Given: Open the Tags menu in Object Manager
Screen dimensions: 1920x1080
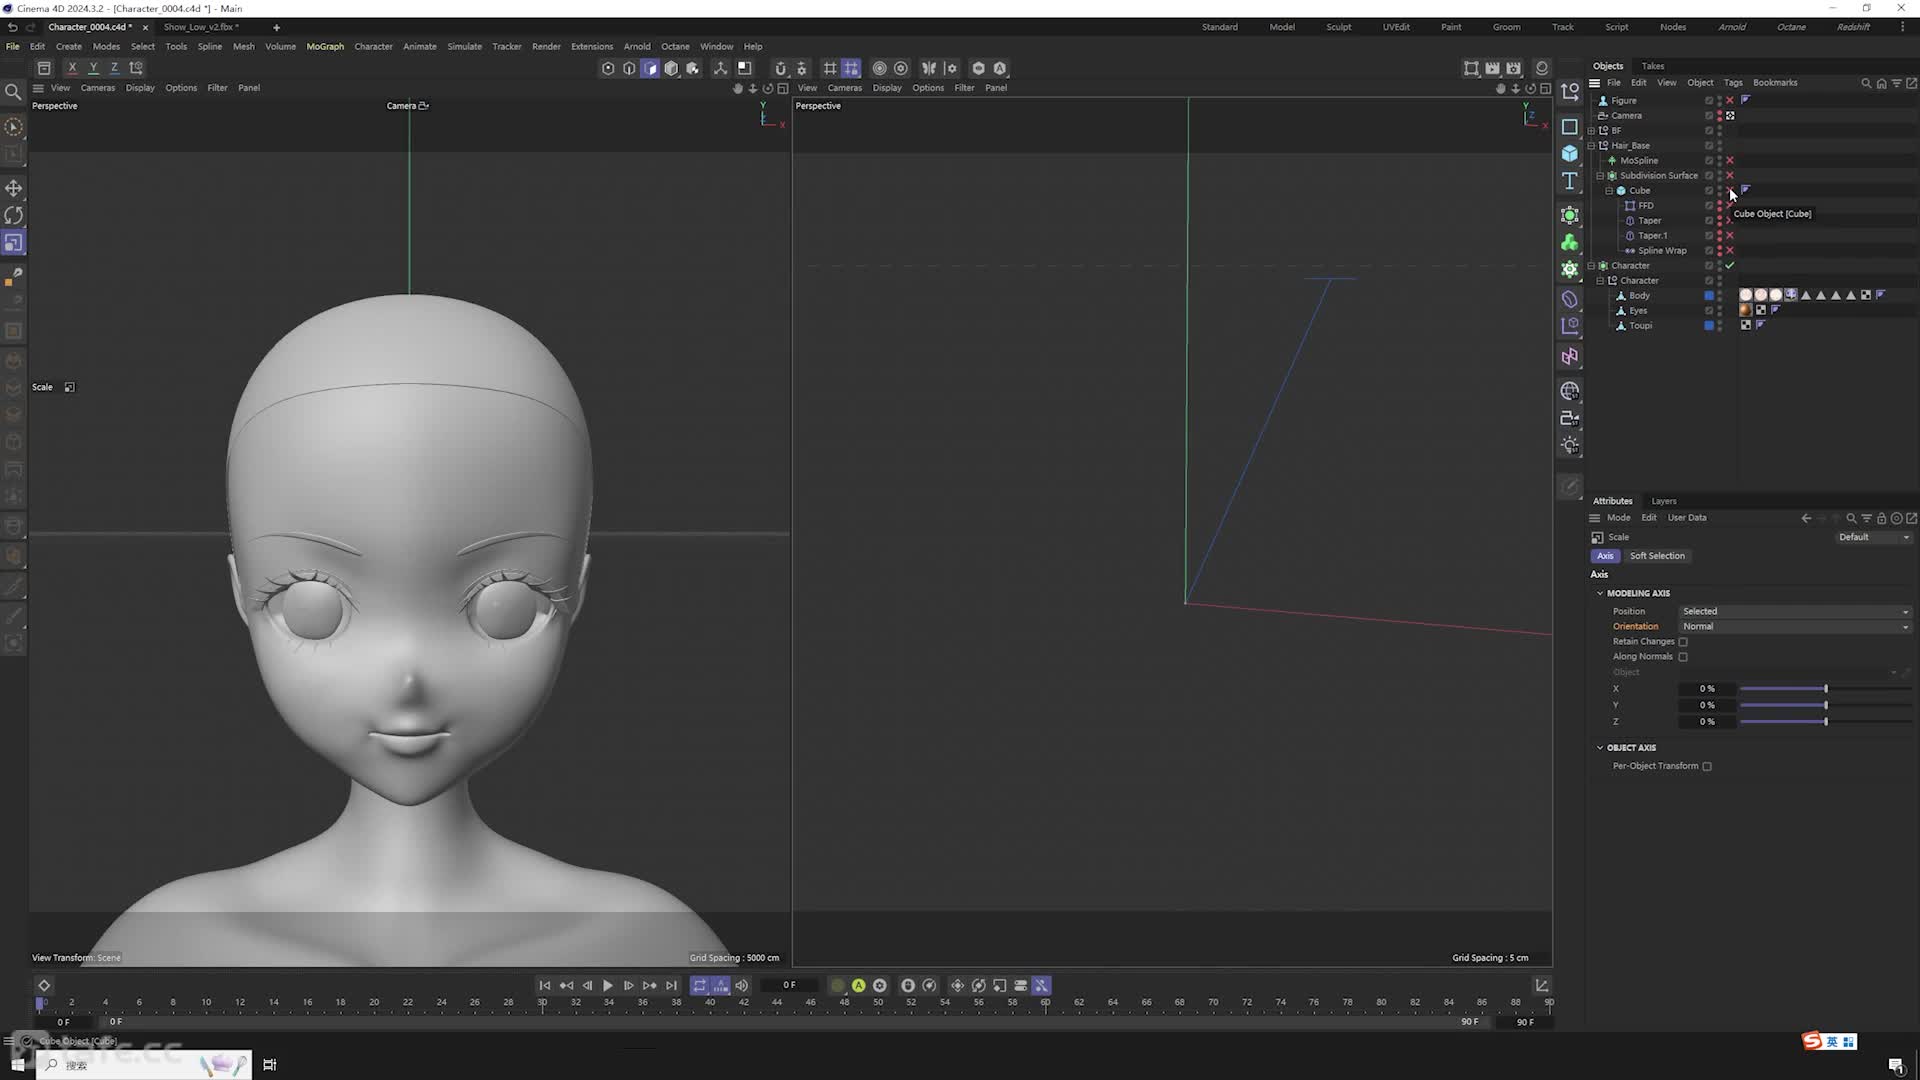Looking at the screenshot, I should 1733,83.
